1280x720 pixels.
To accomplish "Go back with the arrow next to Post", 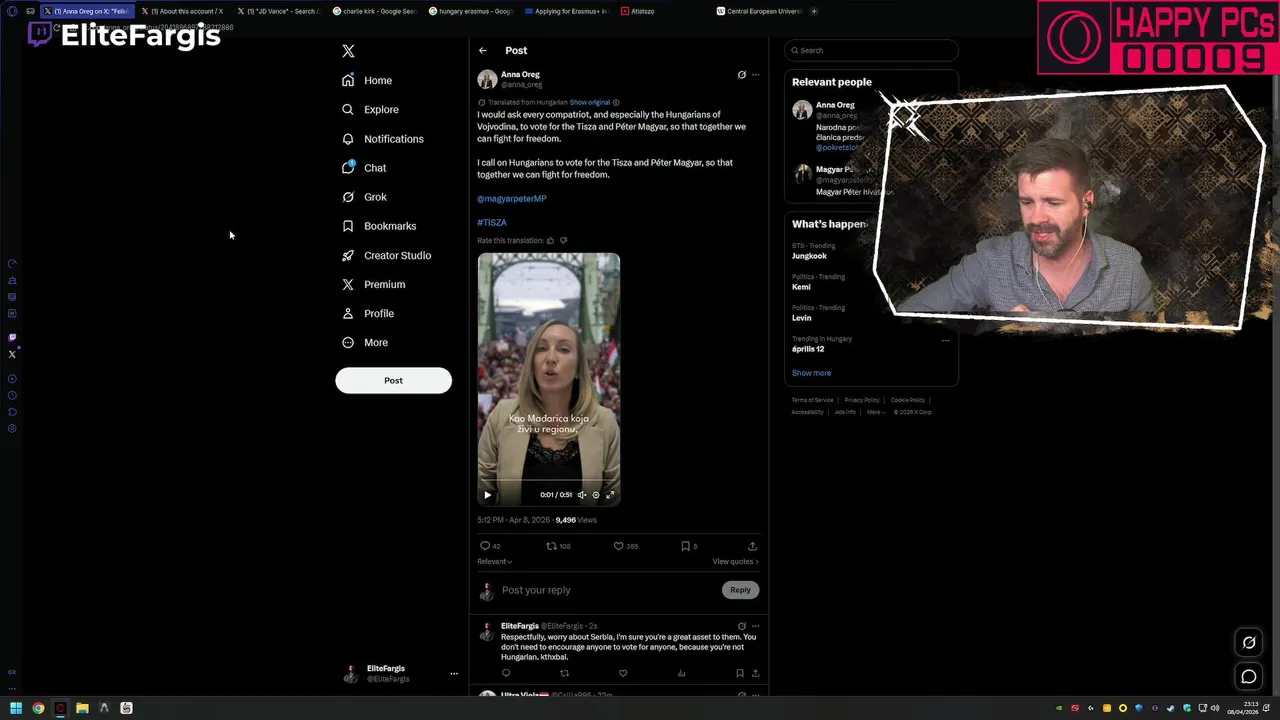I will 483,50.
